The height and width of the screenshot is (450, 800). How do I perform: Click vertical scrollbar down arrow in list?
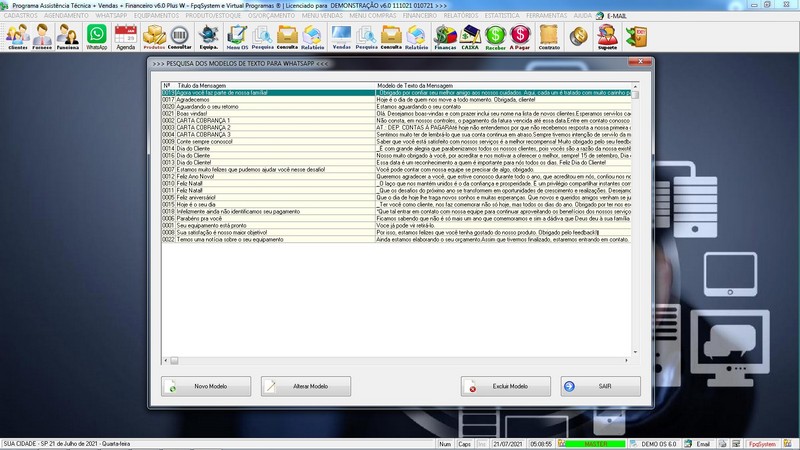(x=635, y=352)
